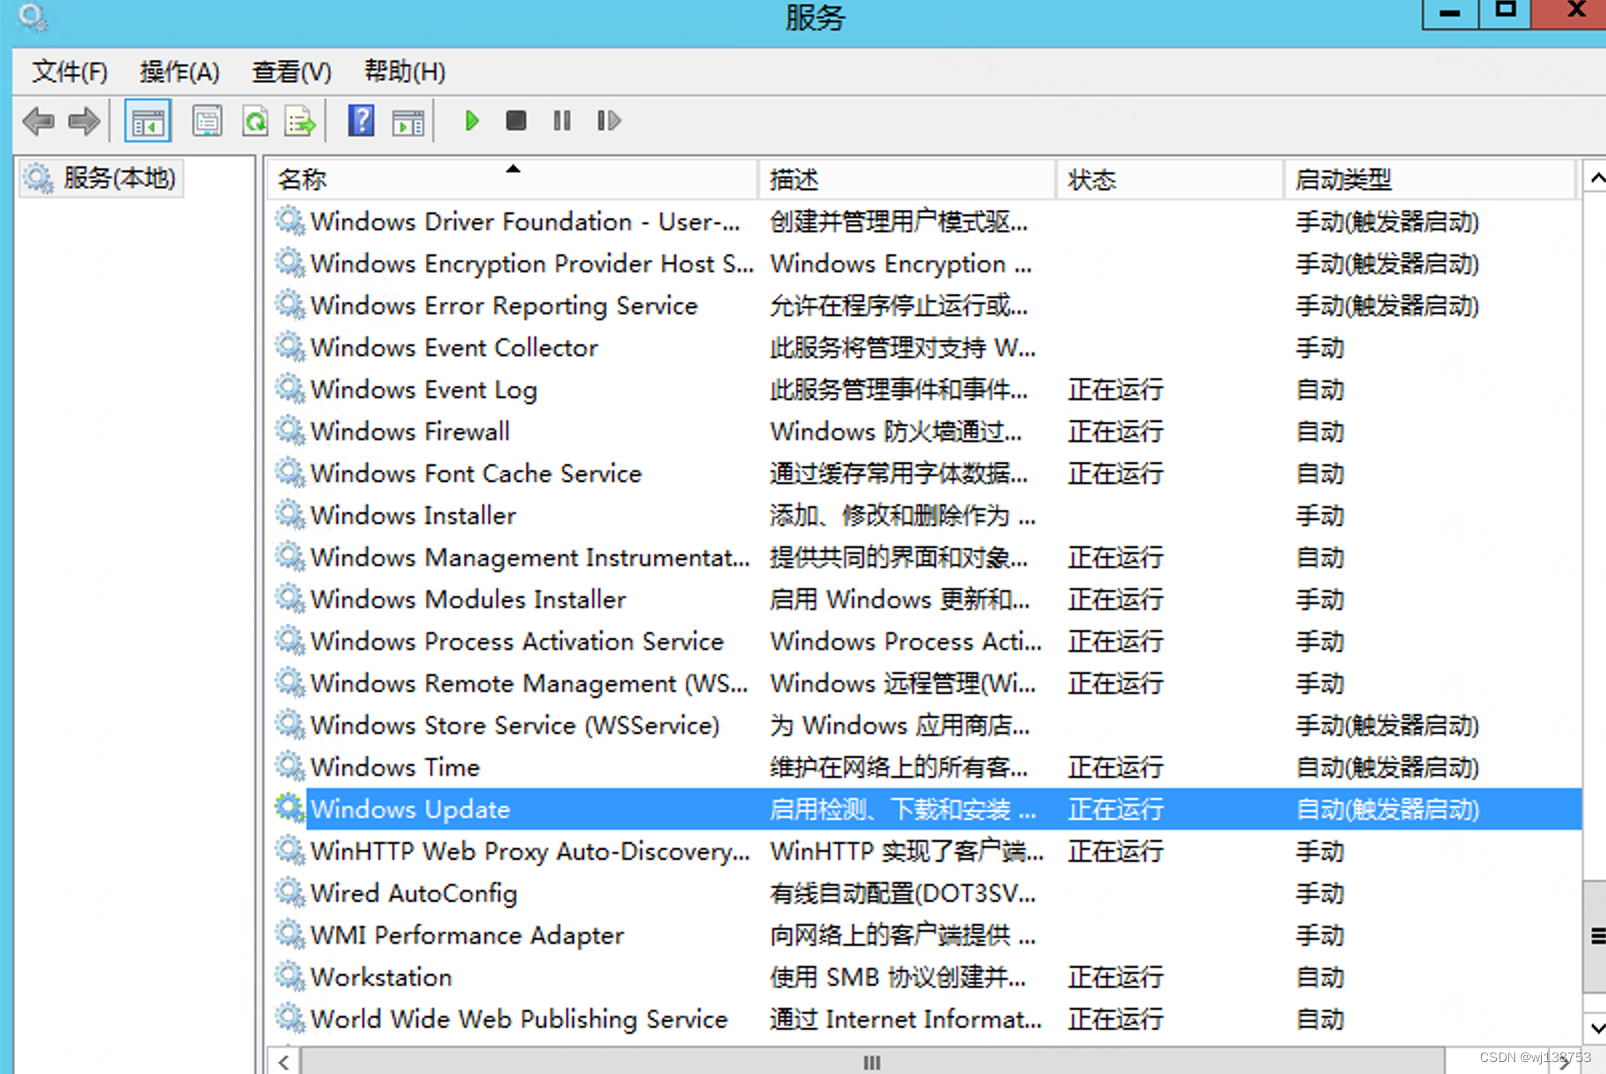Screen dimensions: 1606x1074
Task: Click the Forward arrow toolbar icon
Action: coord(84,122)
